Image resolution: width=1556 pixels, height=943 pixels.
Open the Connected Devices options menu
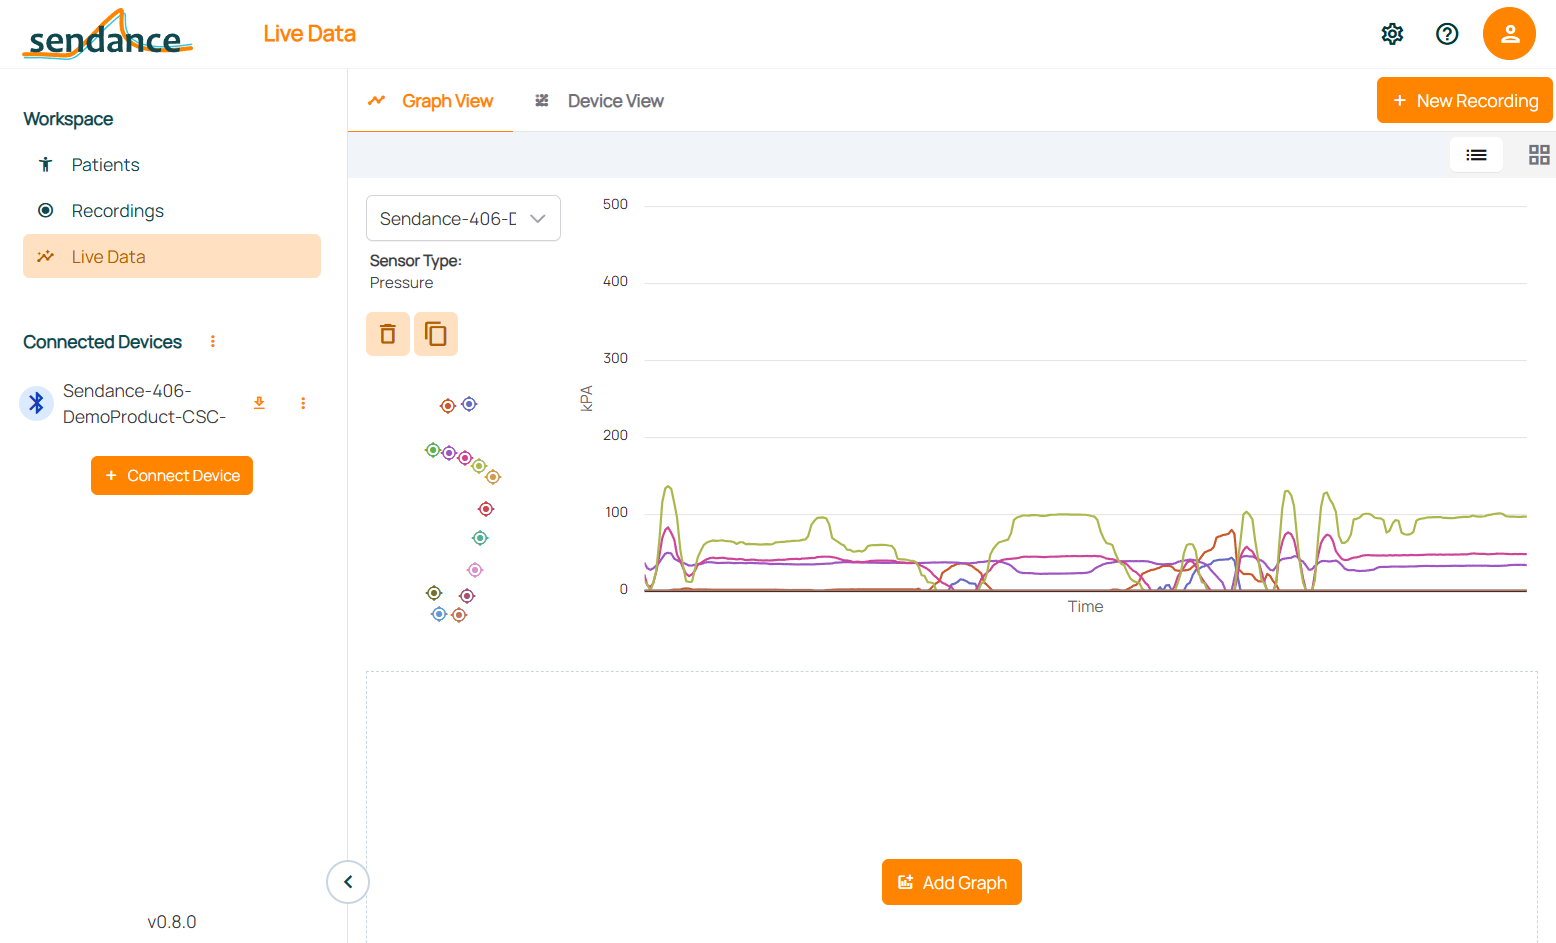(x=213, y=342)
